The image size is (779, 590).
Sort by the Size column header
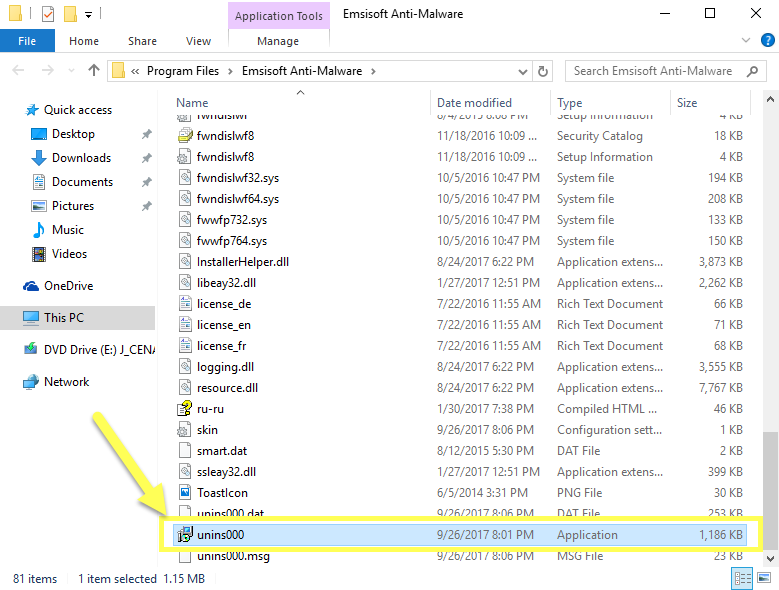pos(687,103)
